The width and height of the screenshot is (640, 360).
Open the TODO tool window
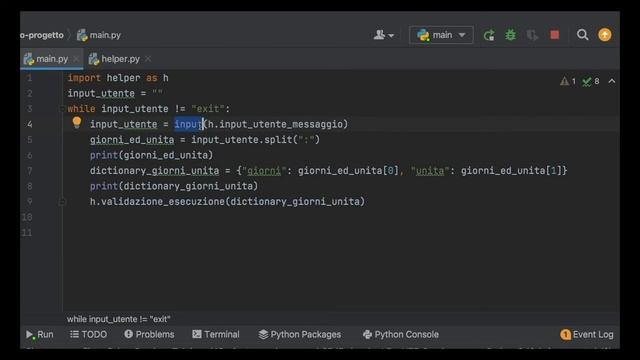[88, 334]
